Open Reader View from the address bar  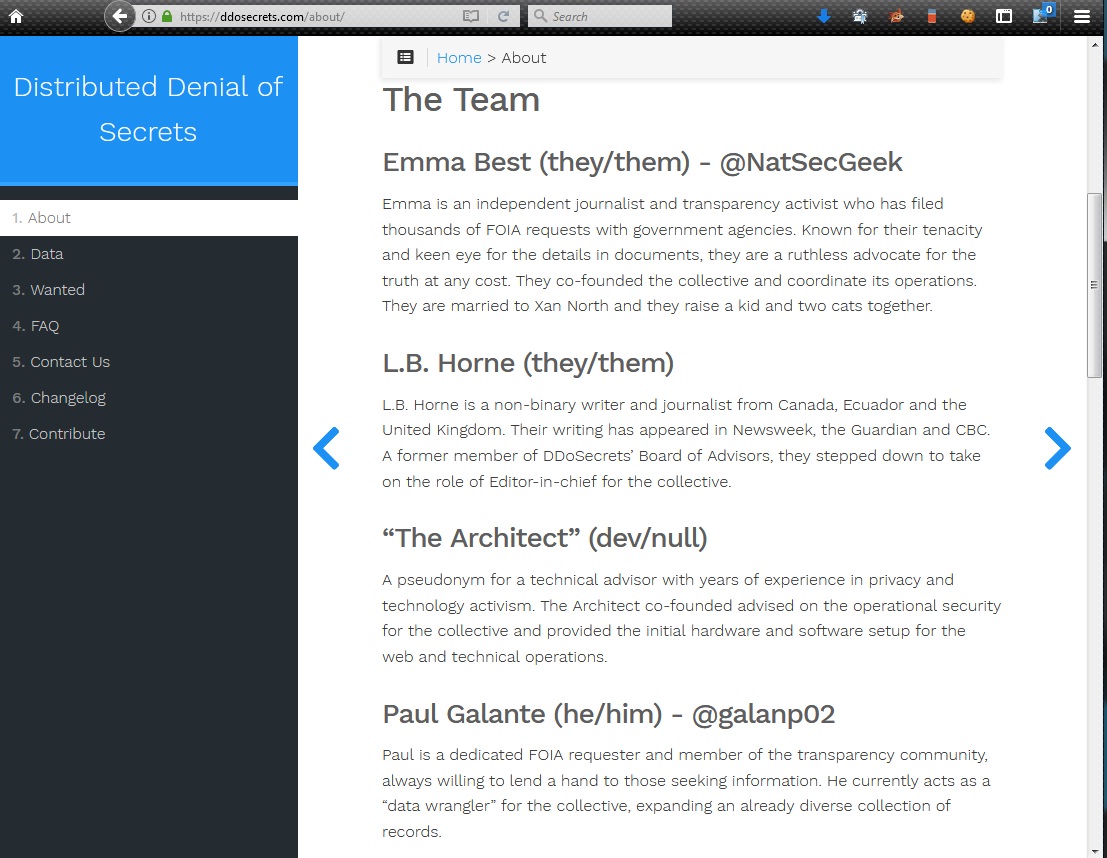click(x=471, y=16)
